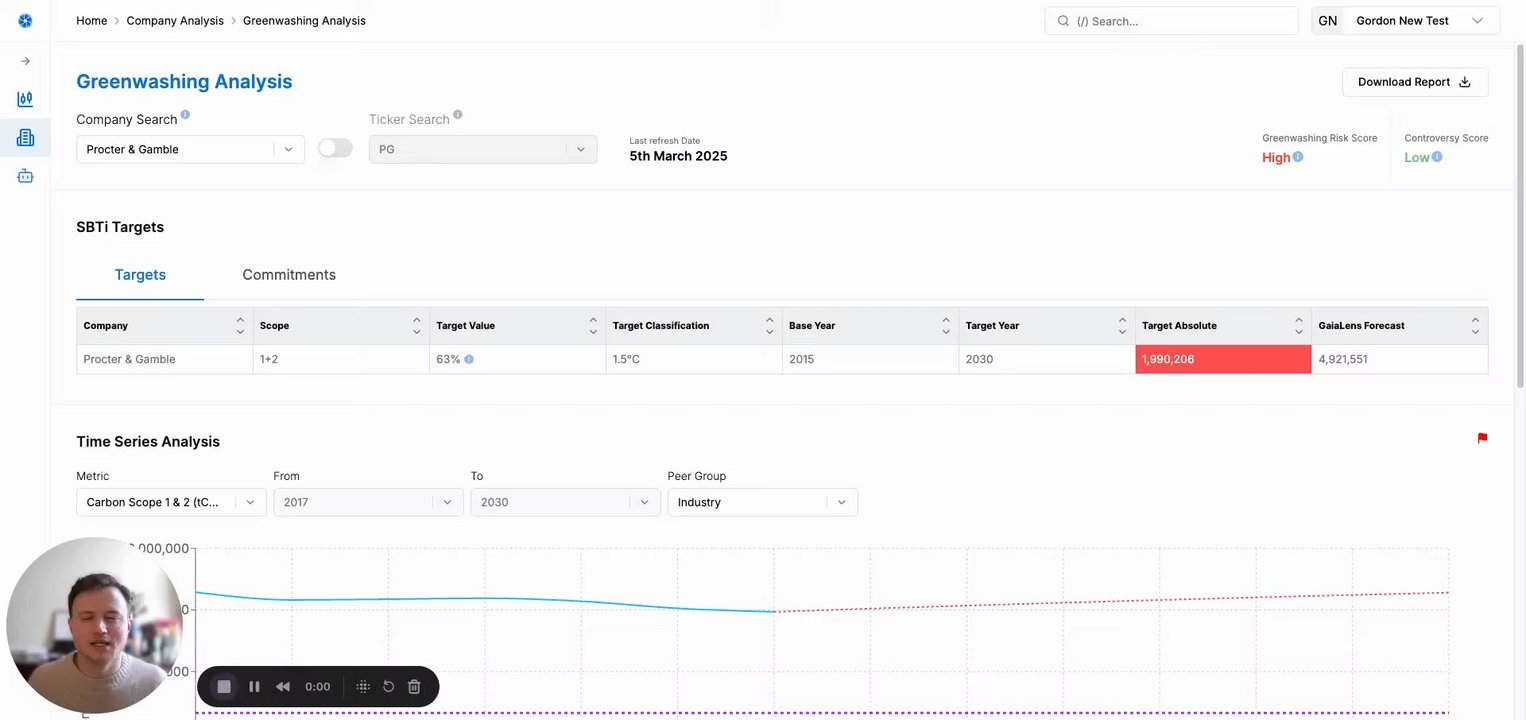Pause the screen recording

click(x=254, y=687)
